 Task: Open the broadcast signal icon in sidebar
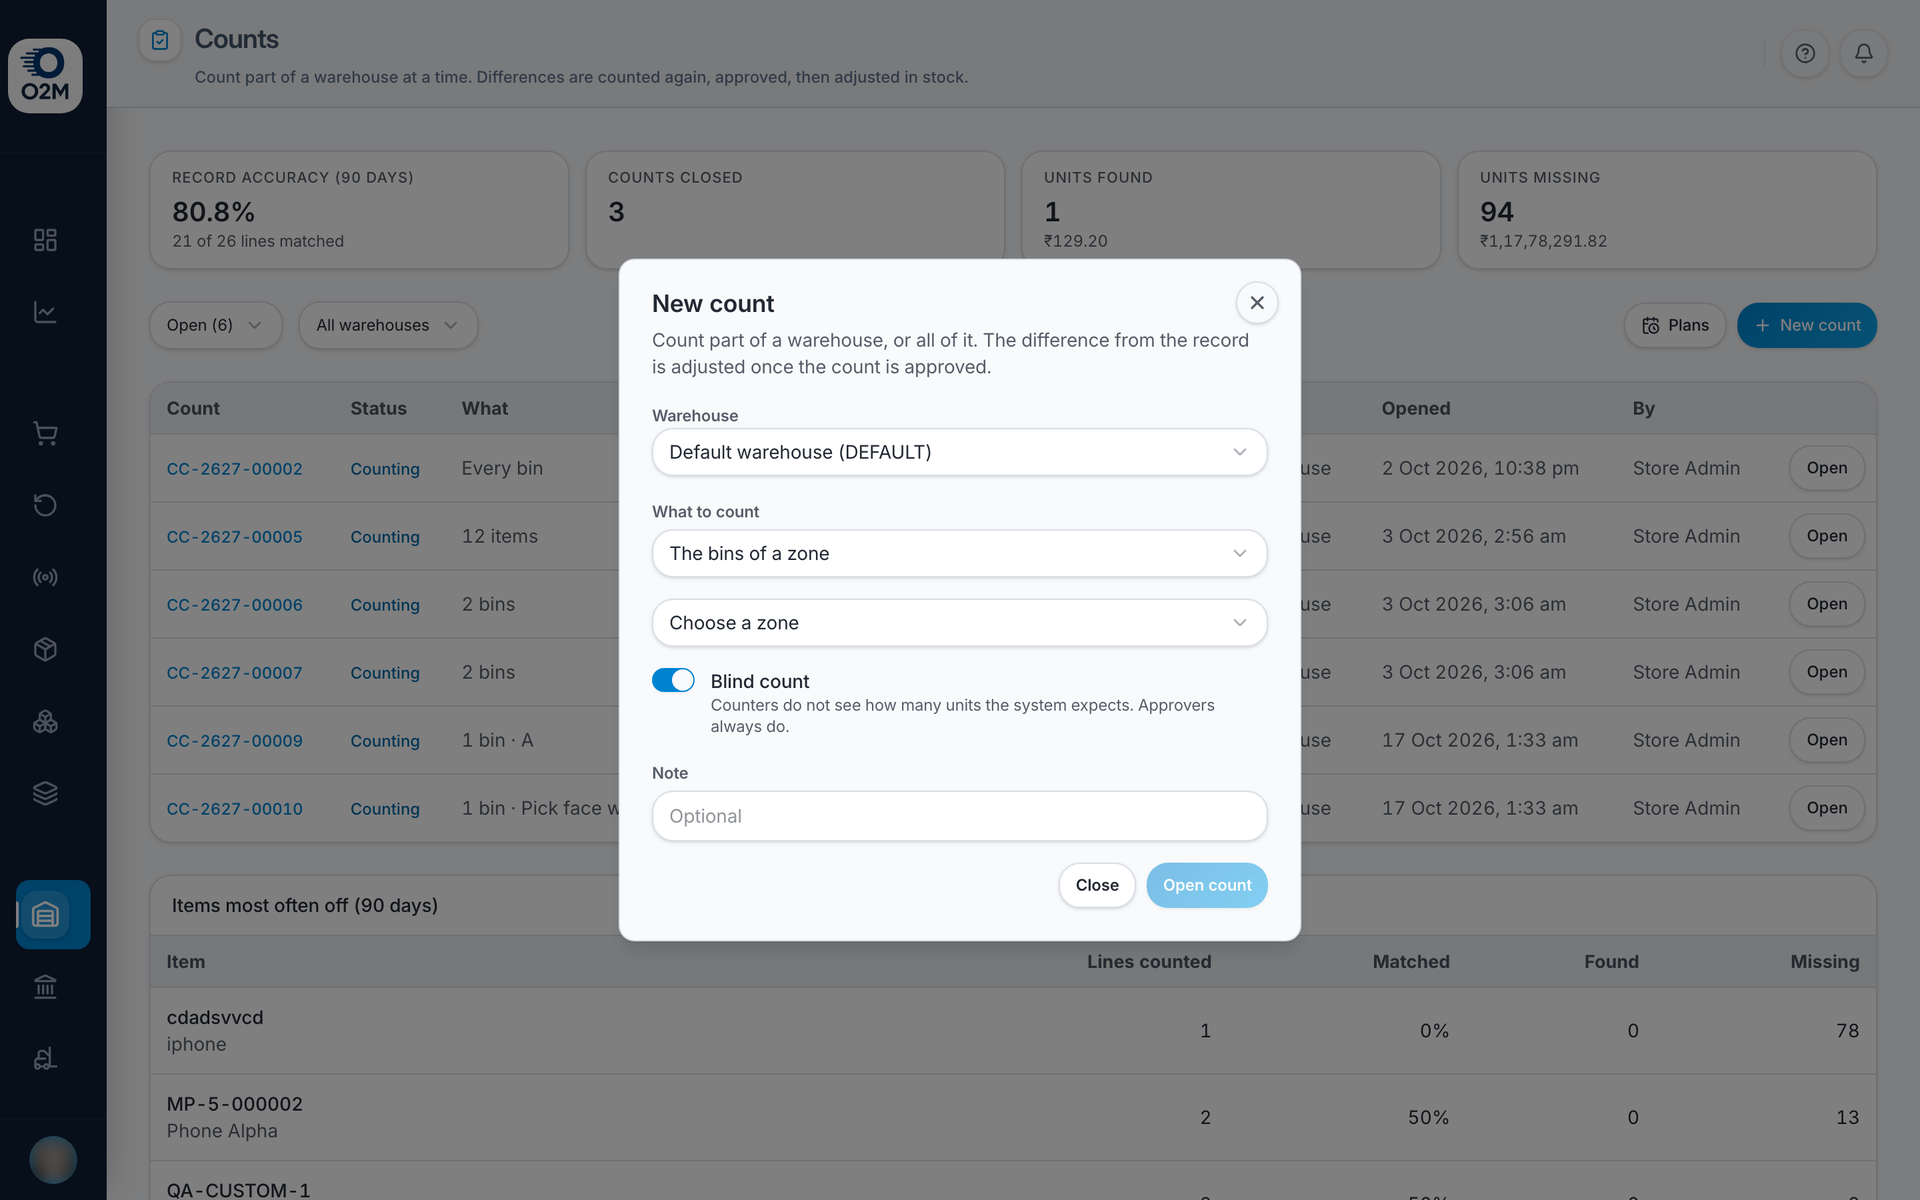45,577
